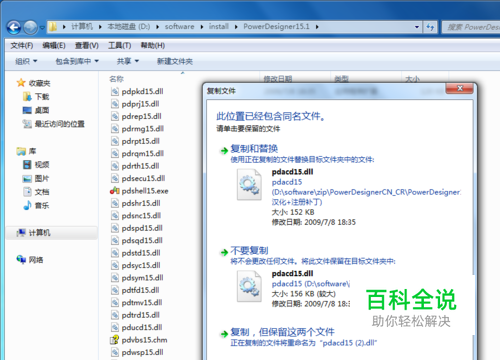
Task: Choose 复制和替换 in copy dialog
Action: point(254,149)
